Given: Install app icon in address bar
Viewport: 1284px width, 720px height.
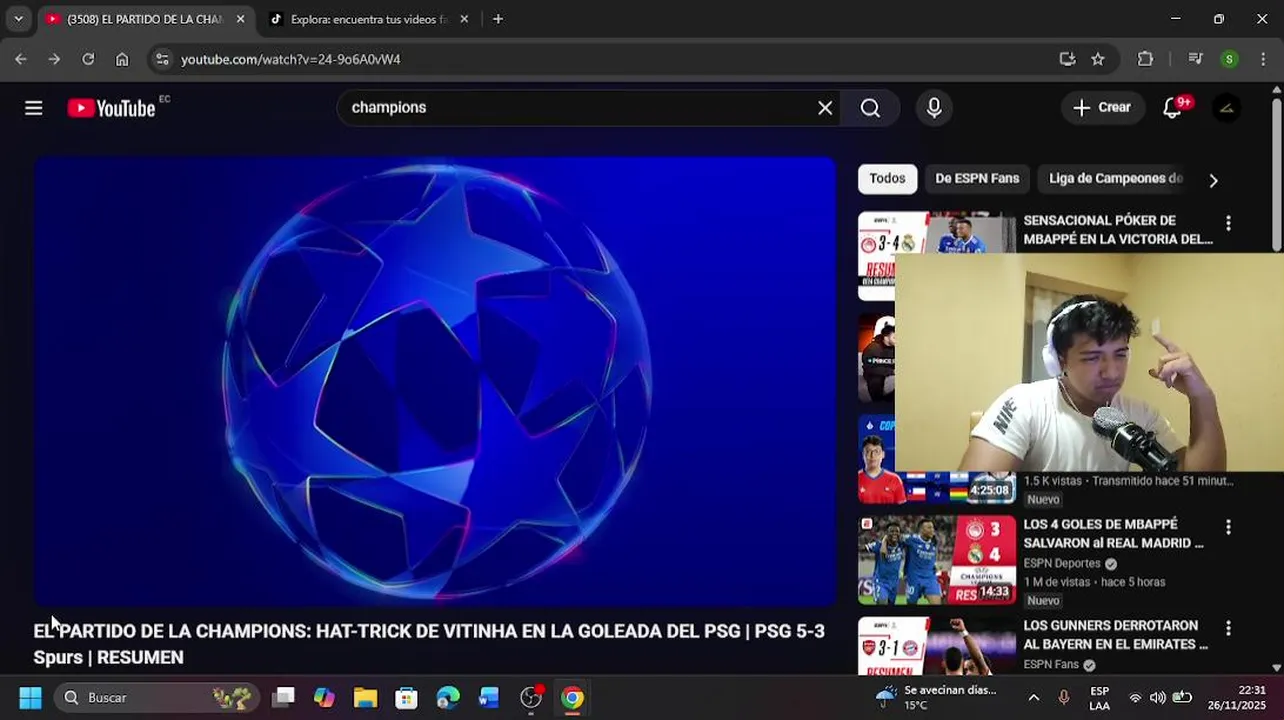Looking at the screenshot, I should point(1067,59).
